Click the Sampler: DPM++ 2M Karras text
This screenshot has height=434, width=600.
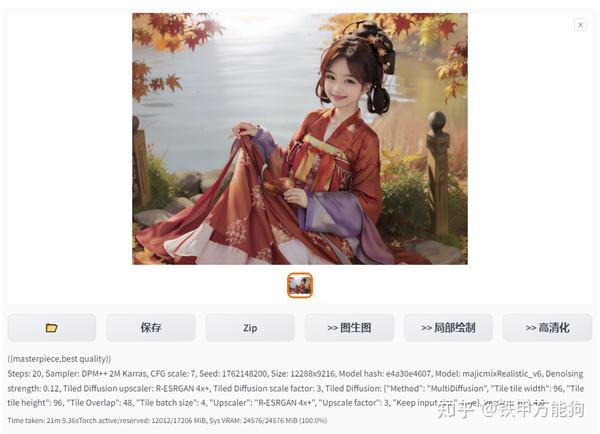[x=96, y=374]
